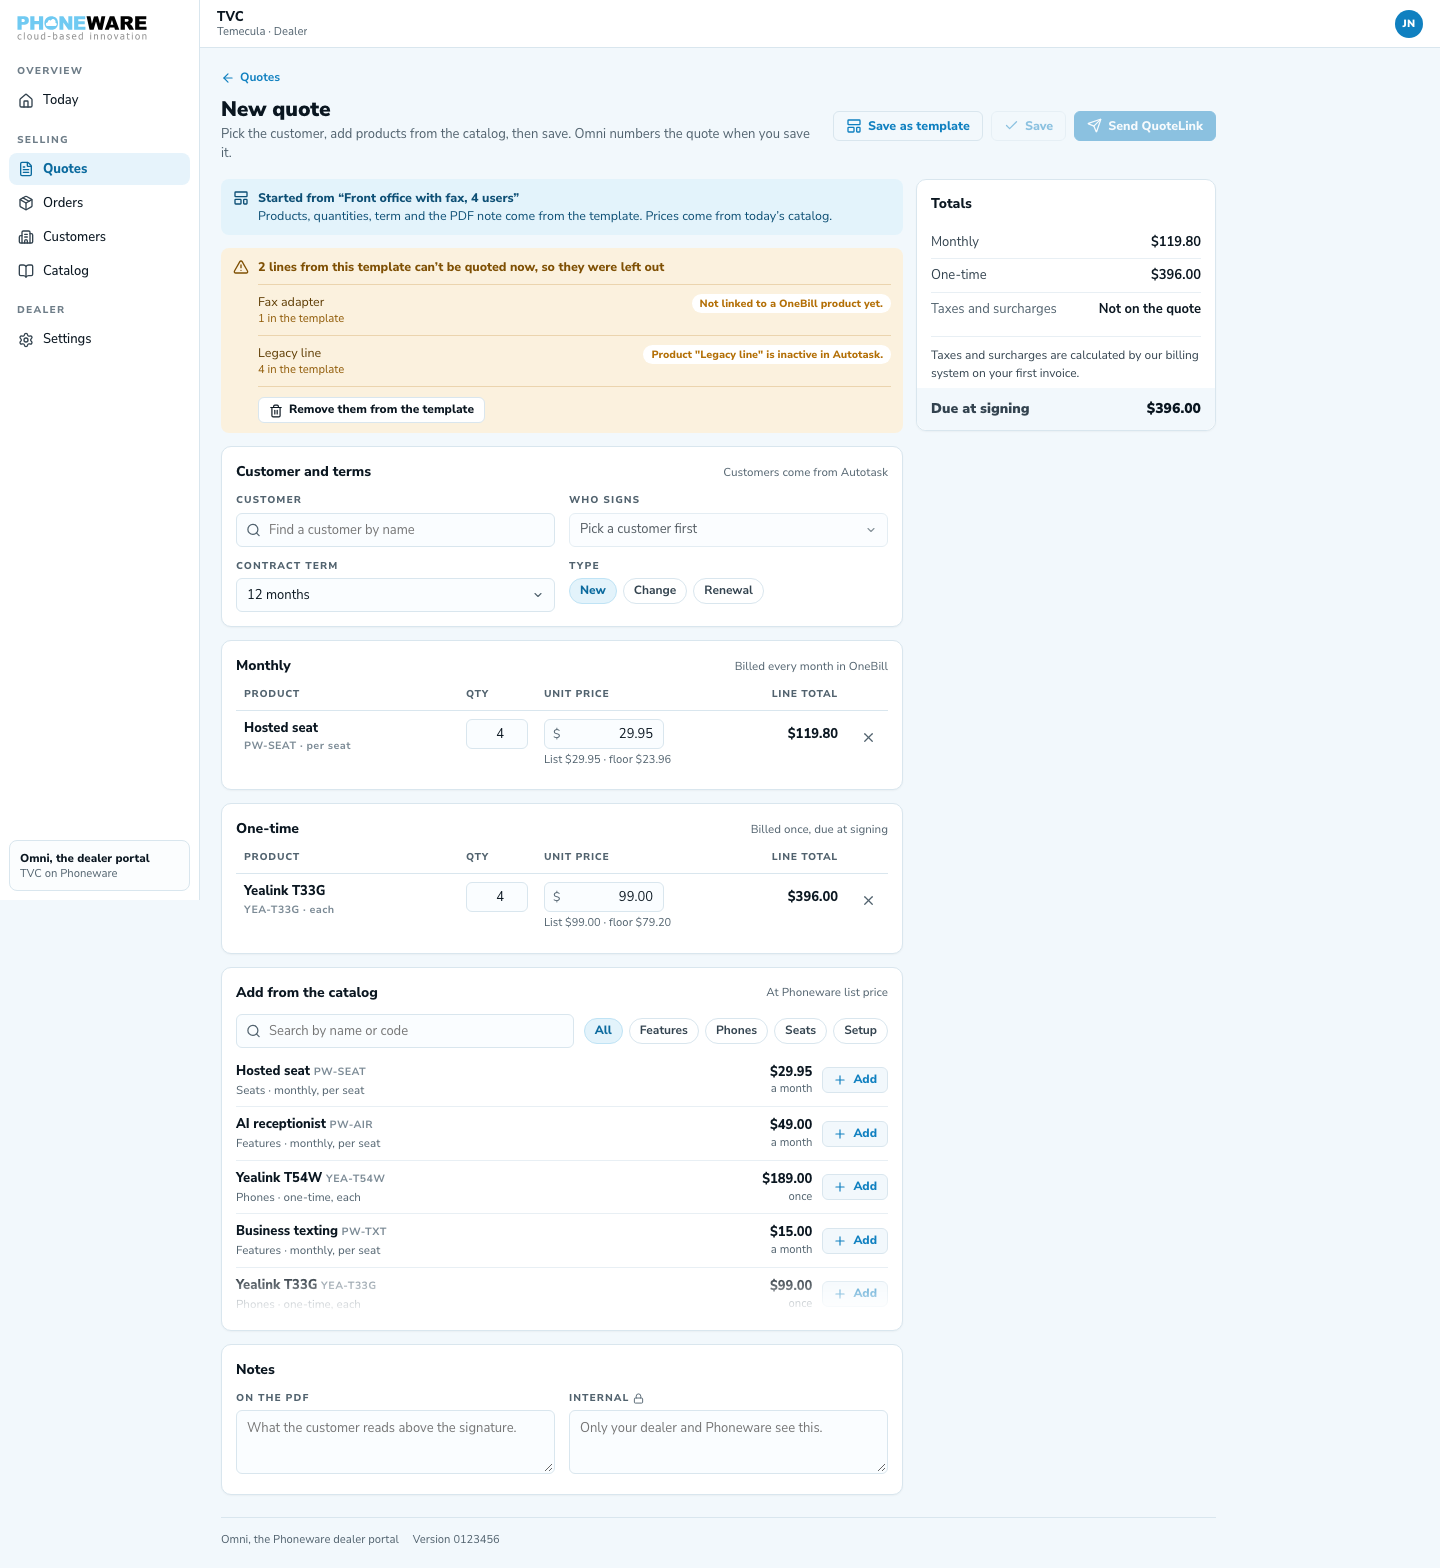Open the Contract term dropdown

395,595
